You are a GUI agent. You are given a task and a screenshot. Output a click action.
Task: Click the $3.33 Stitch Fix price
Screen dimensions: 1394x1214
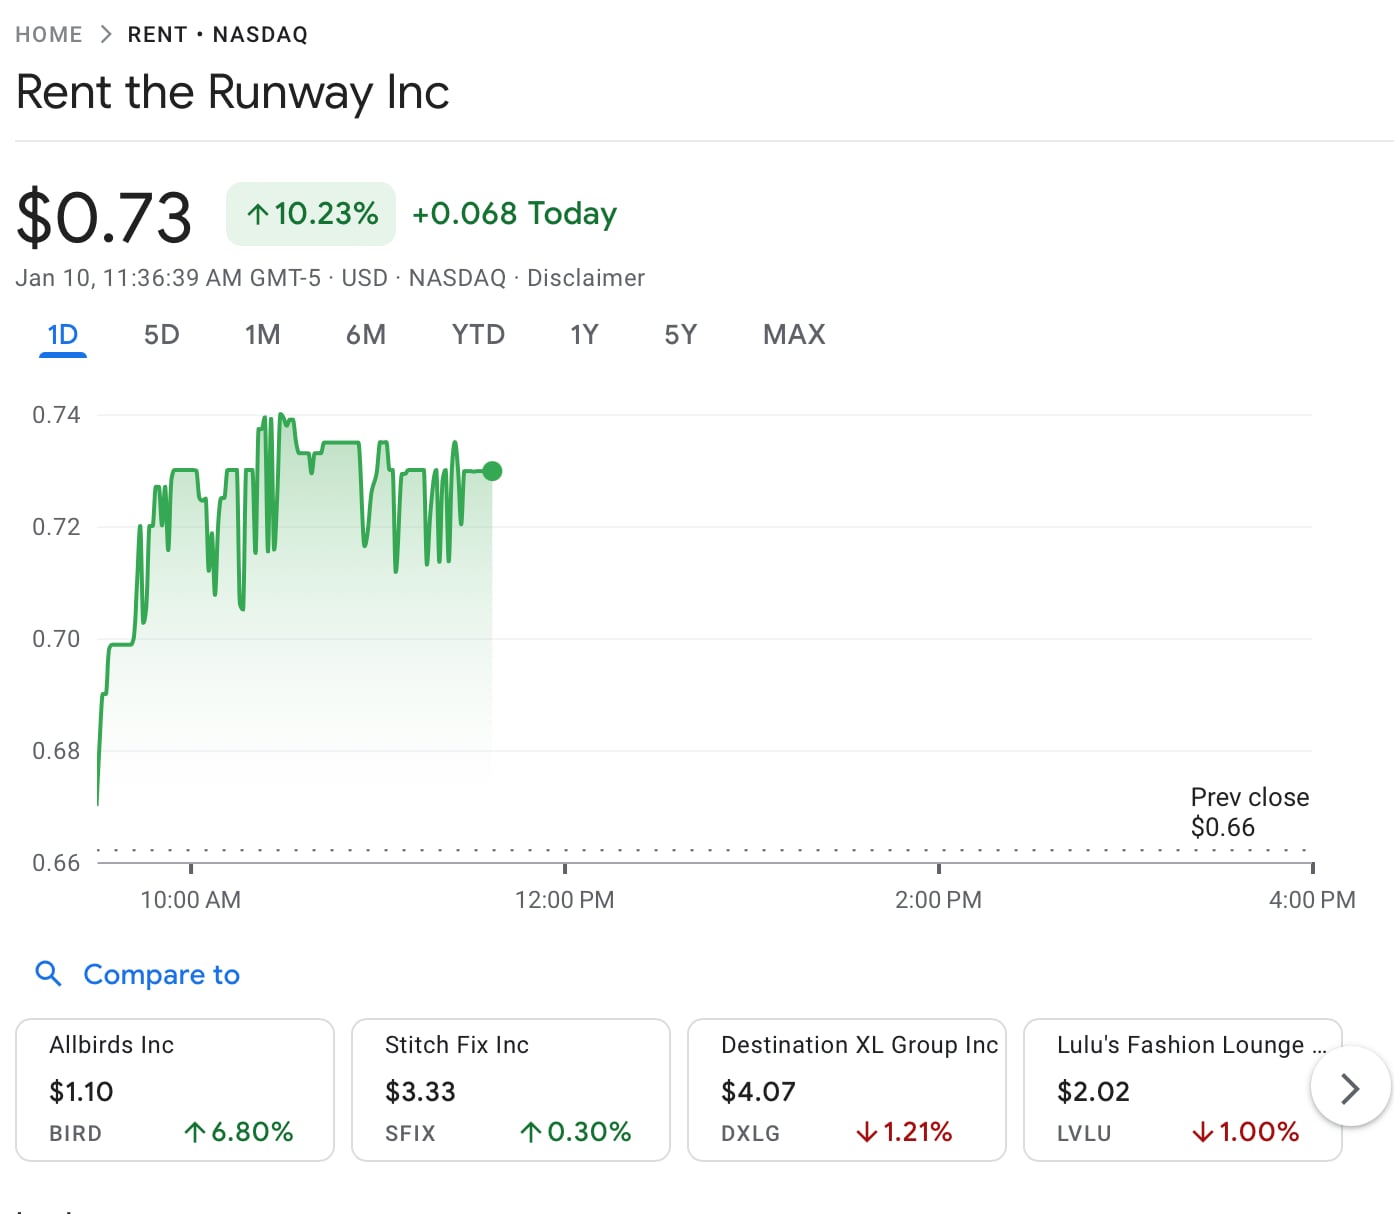[420, 1091]
